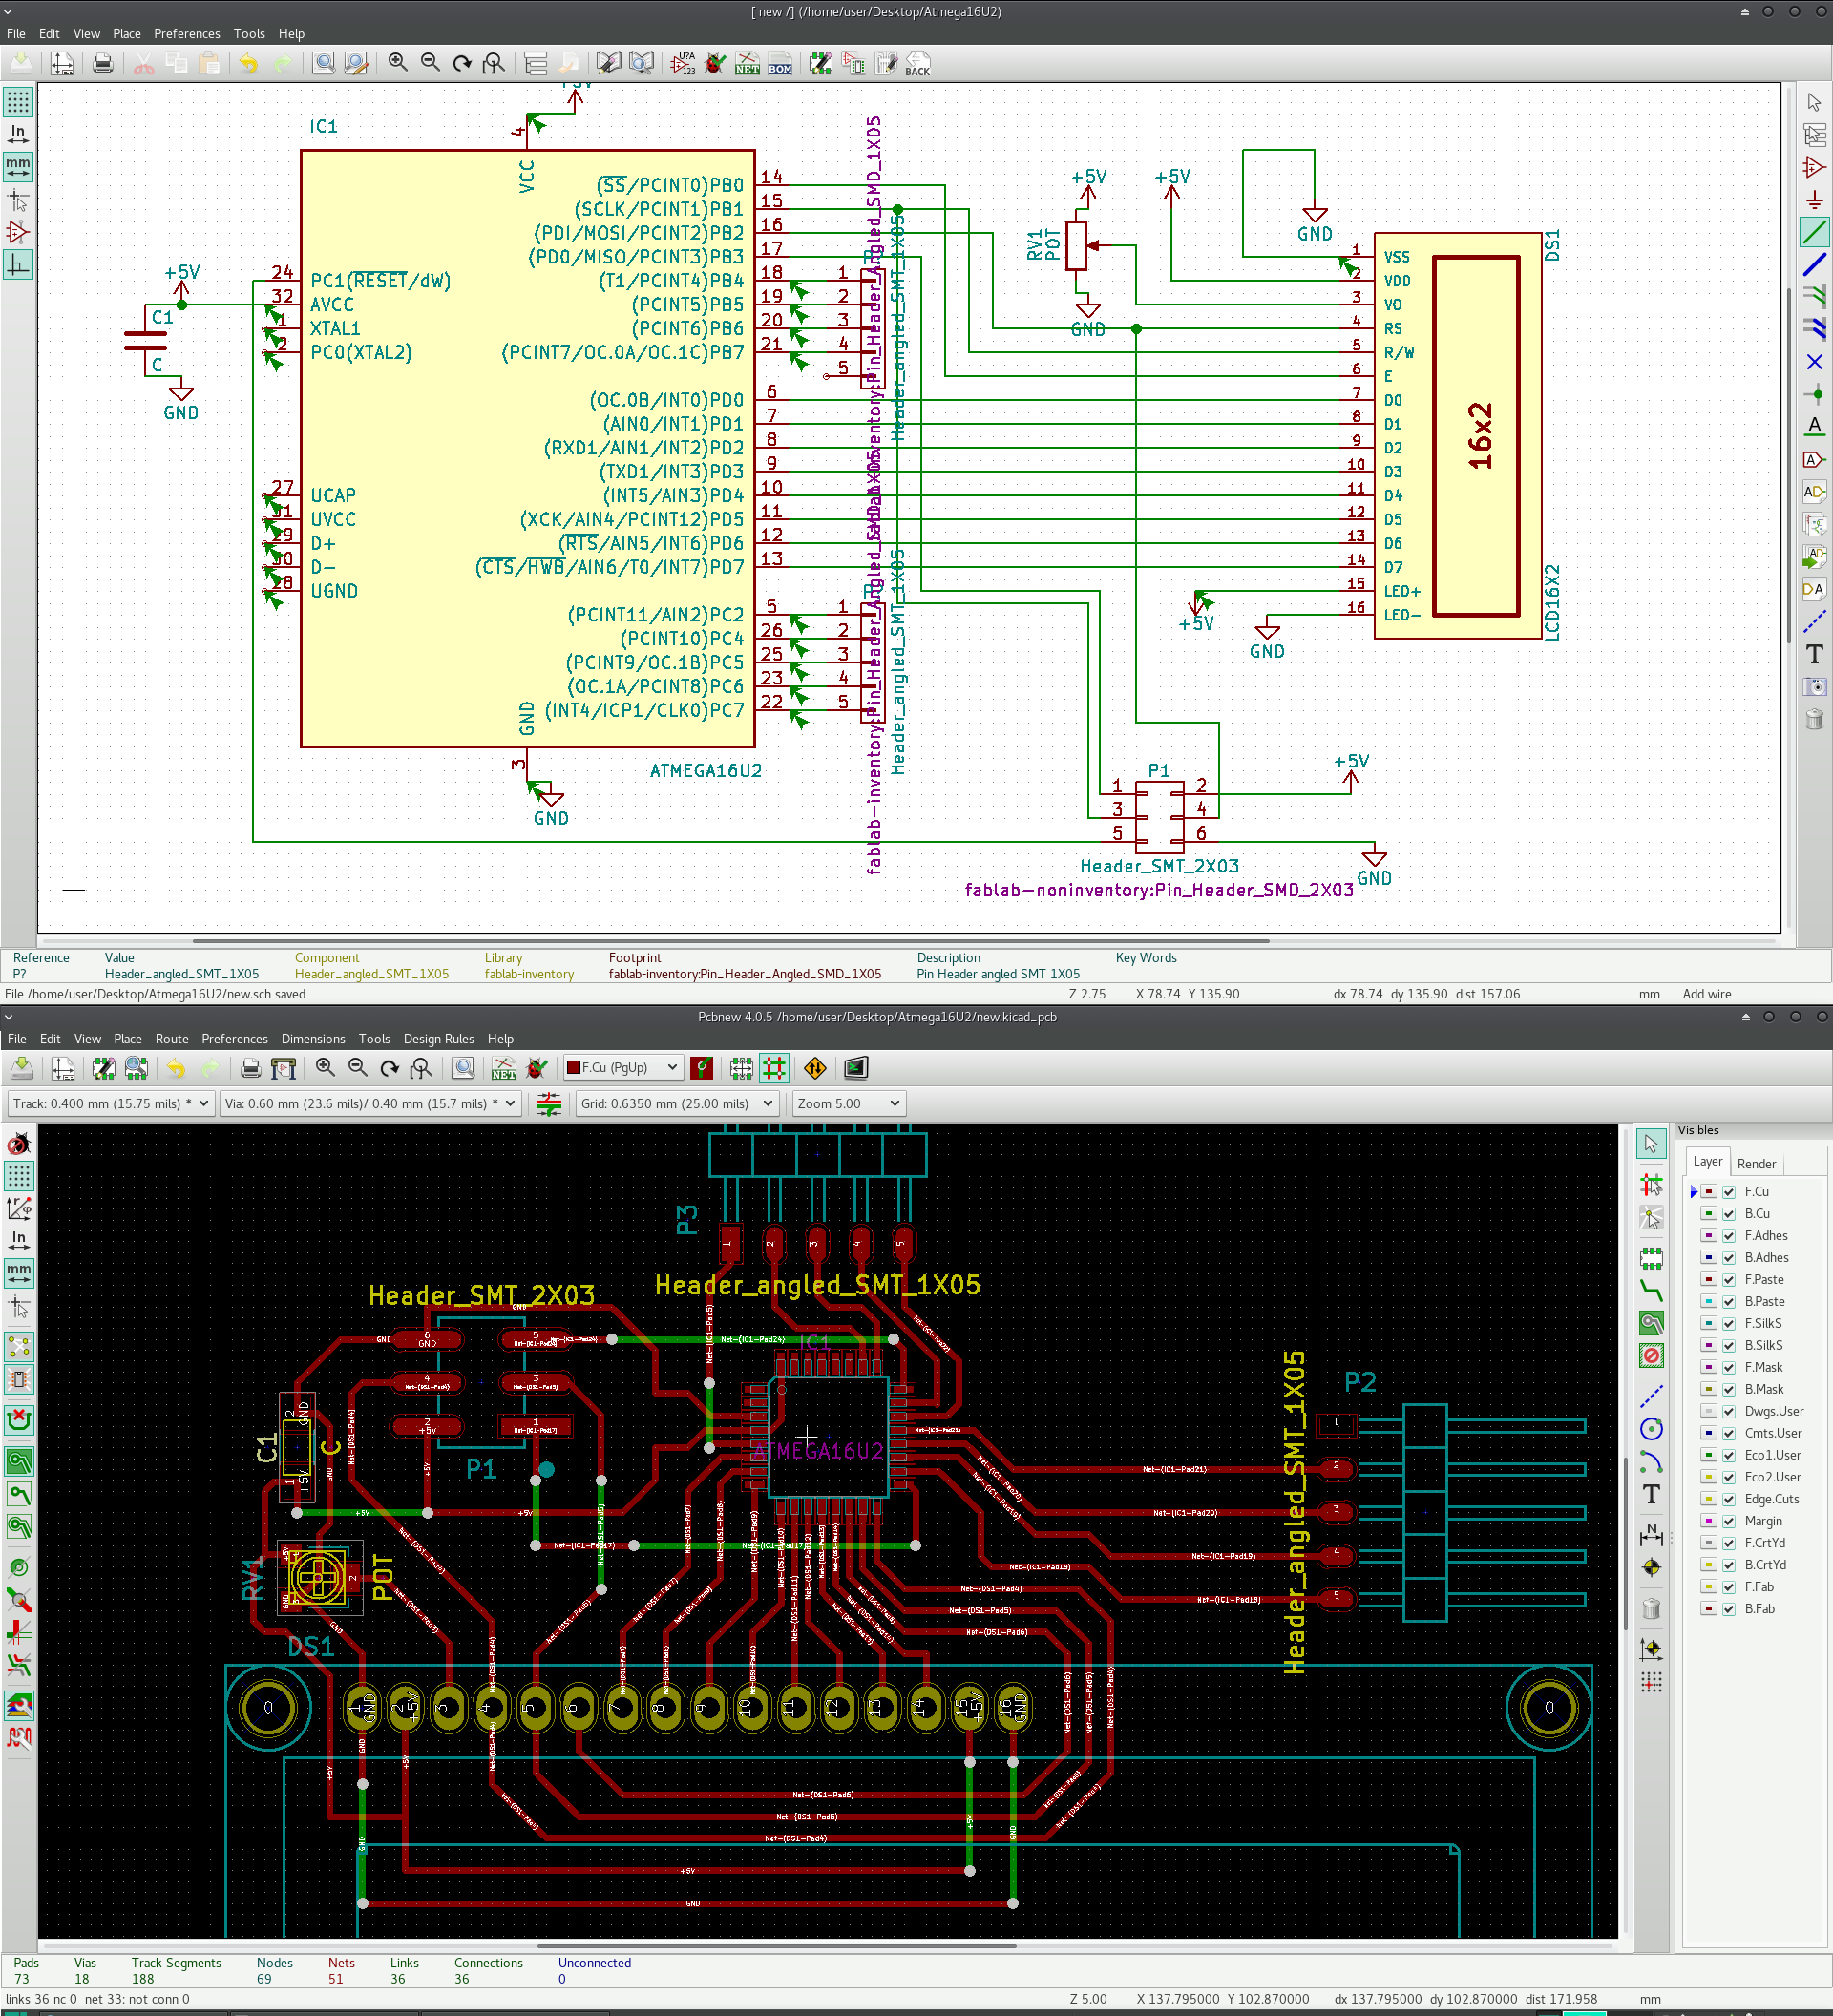Screen dimensions: 1833x2016
Task: Click the Zoom 5.00 combo box
Action: click(x=848, y=1103)
